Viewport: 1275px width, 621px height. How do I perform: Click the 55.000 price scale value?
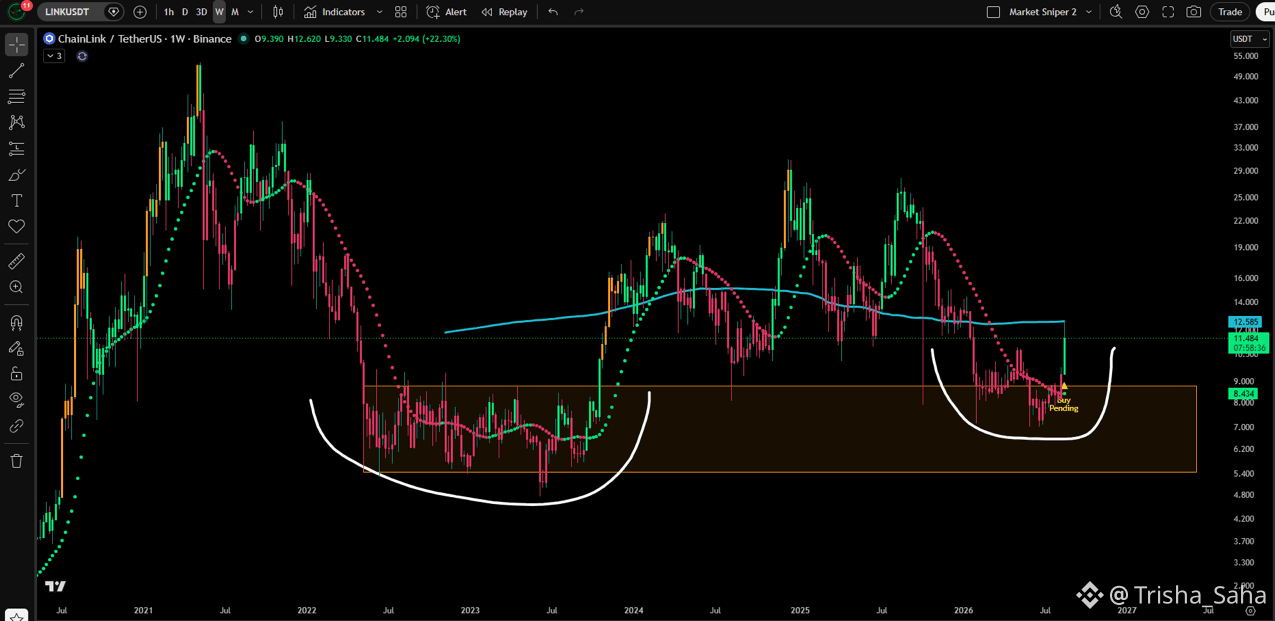[x=1246, y=56]
